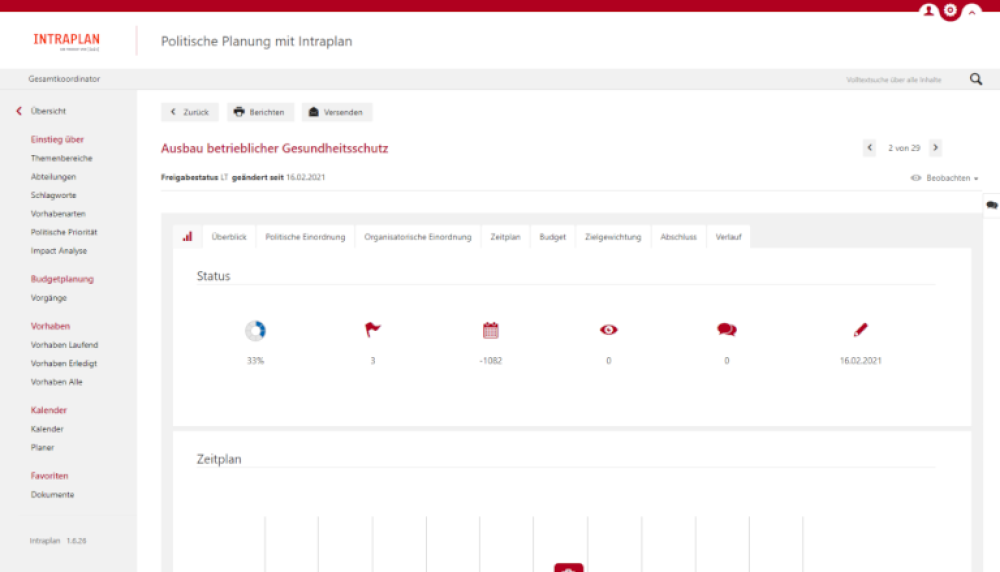Click the search magnifier icon

tap(976, 79)
